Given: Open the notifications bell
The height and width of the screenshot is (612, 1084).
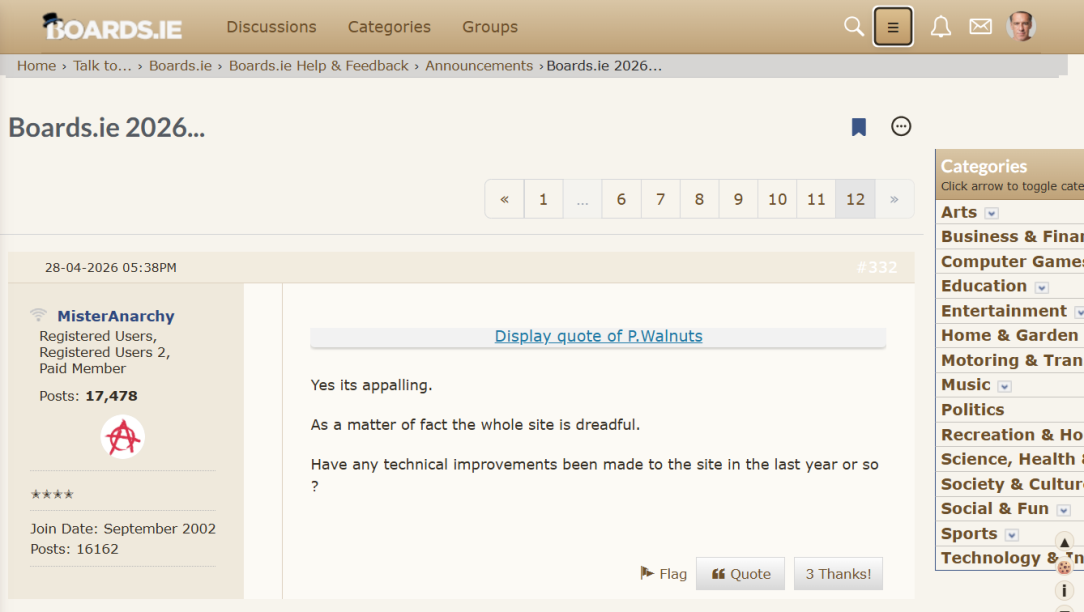Looking at the screenshot, I should pyautogui.click(x=940, y=26).
